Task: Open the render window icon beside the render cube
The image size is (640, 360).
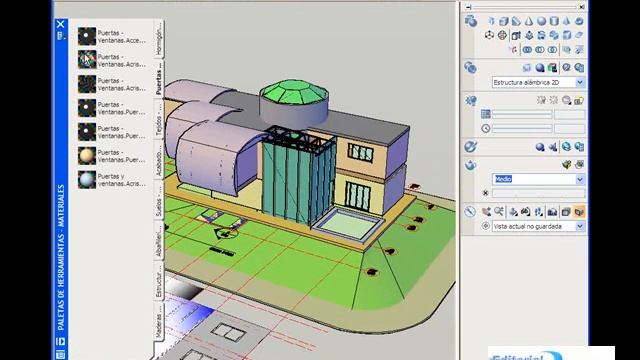Action: [579, 164]
